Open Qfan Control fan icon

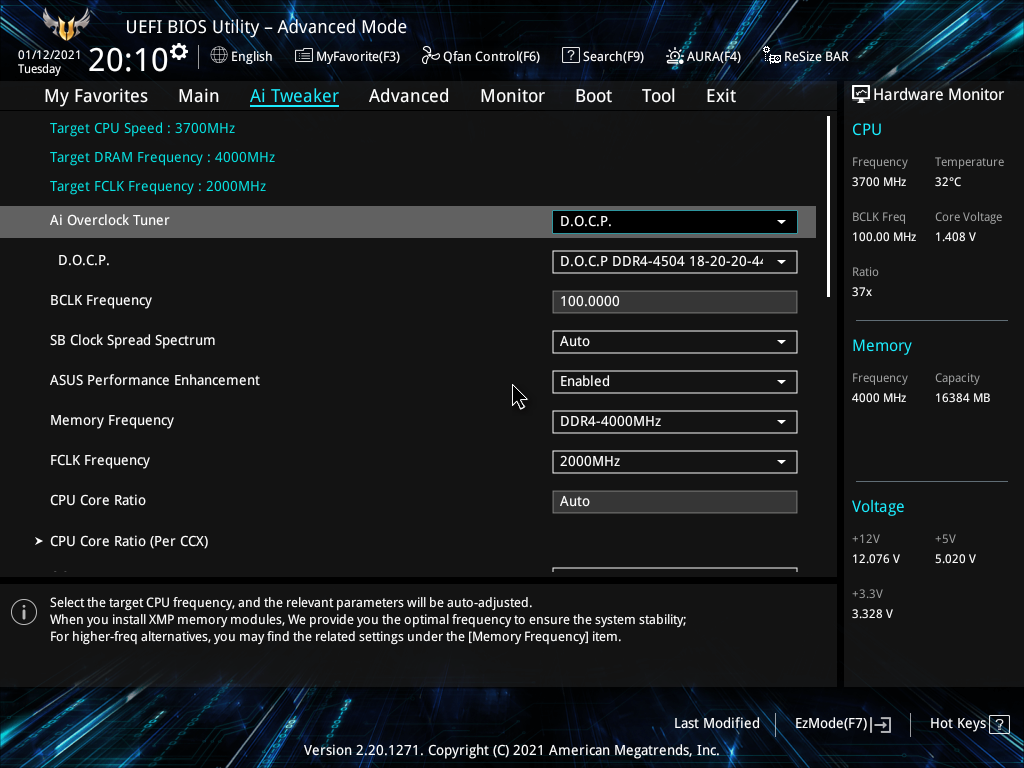coord(430,56)
